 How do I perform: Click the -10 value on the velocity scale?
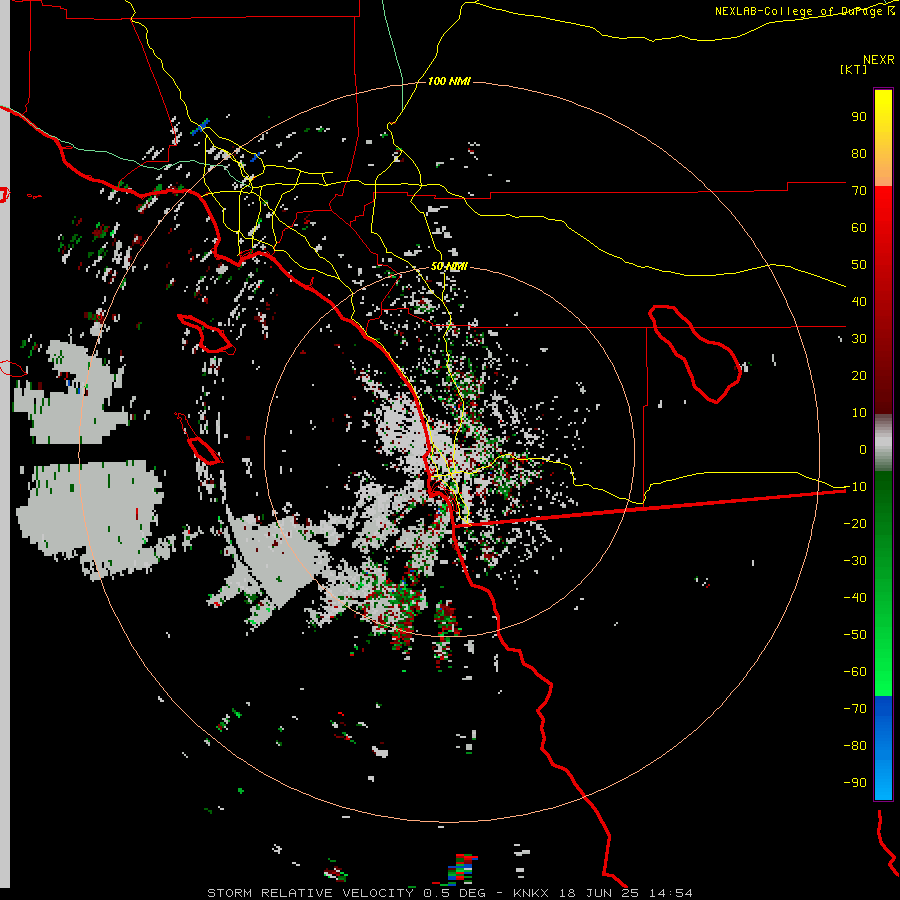(x=855, y=487)
